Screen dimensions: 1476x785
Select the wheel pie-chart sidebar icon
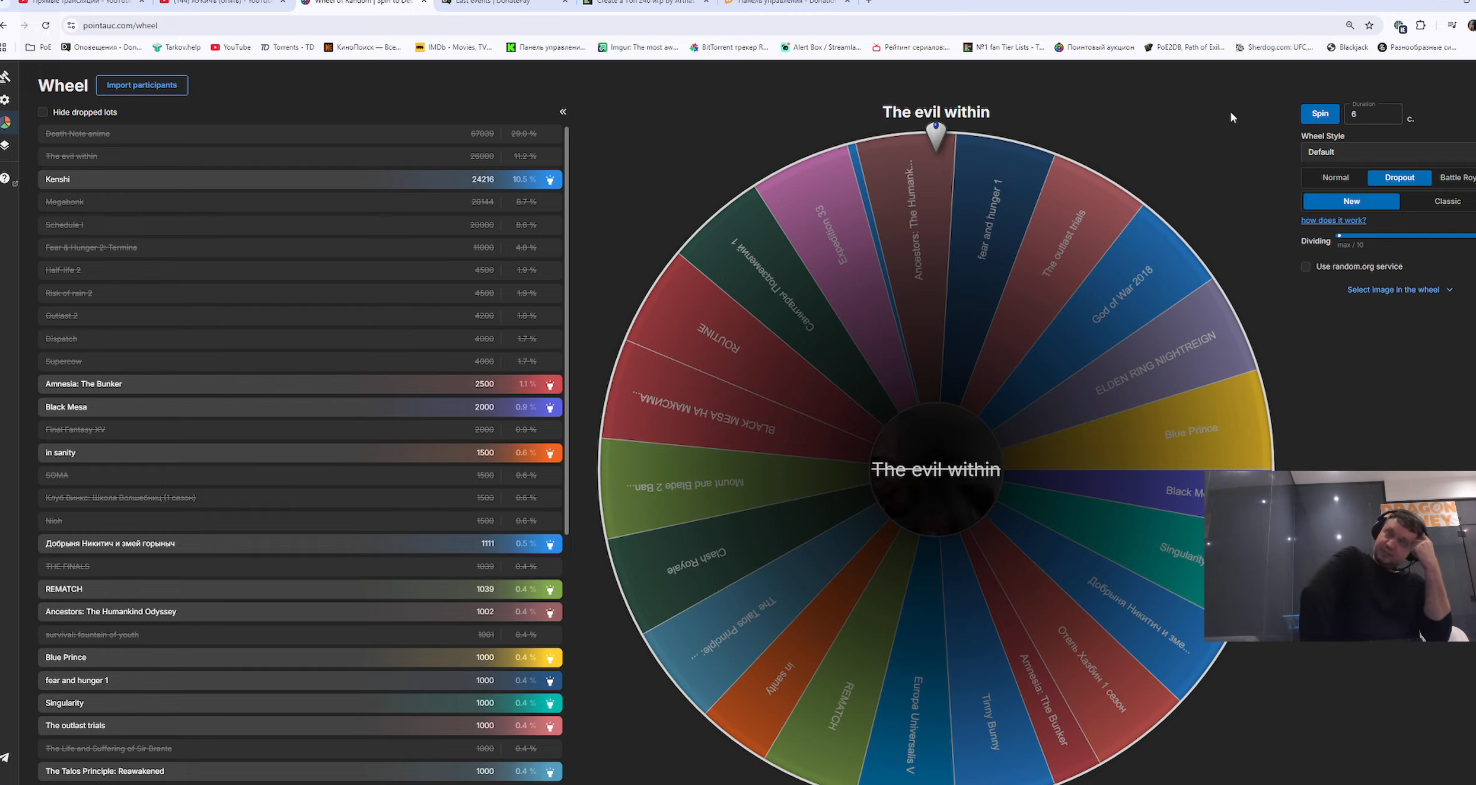click(x=5, y=122)
